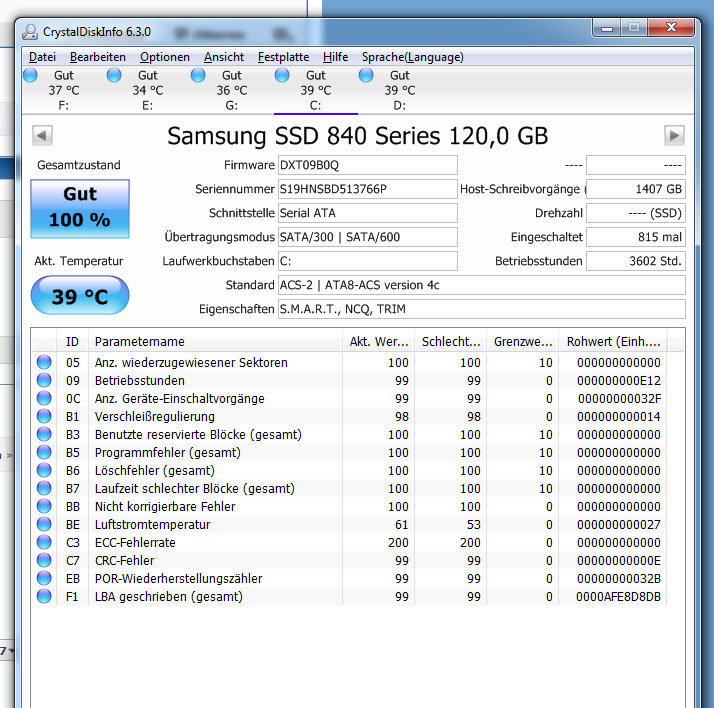Image resolution: width=714 pixels, height=708 pixels.
Task: Select Benutzte reservierte Blöcke (gesamt) text
Action: (198, 434)
